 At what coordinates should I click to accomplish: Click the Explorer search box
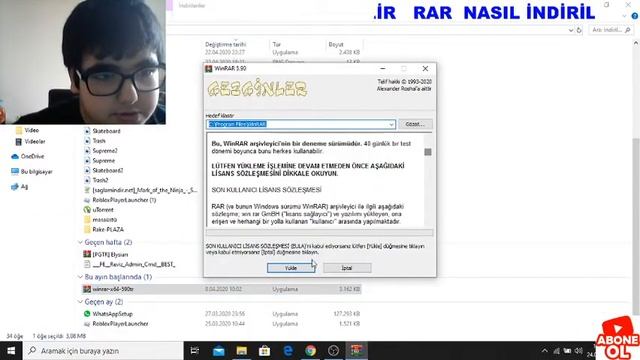tap(611, 30)
